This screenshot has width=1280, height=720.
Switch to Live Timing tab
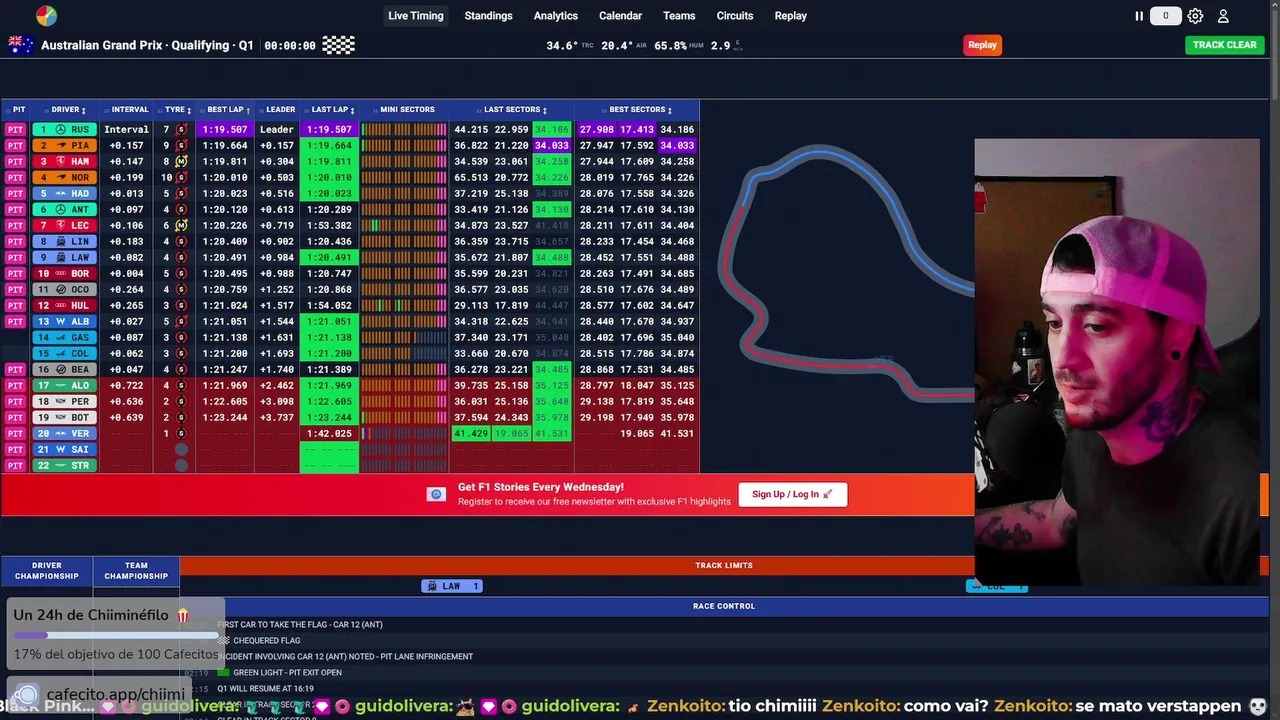click(x=416, y=16)
